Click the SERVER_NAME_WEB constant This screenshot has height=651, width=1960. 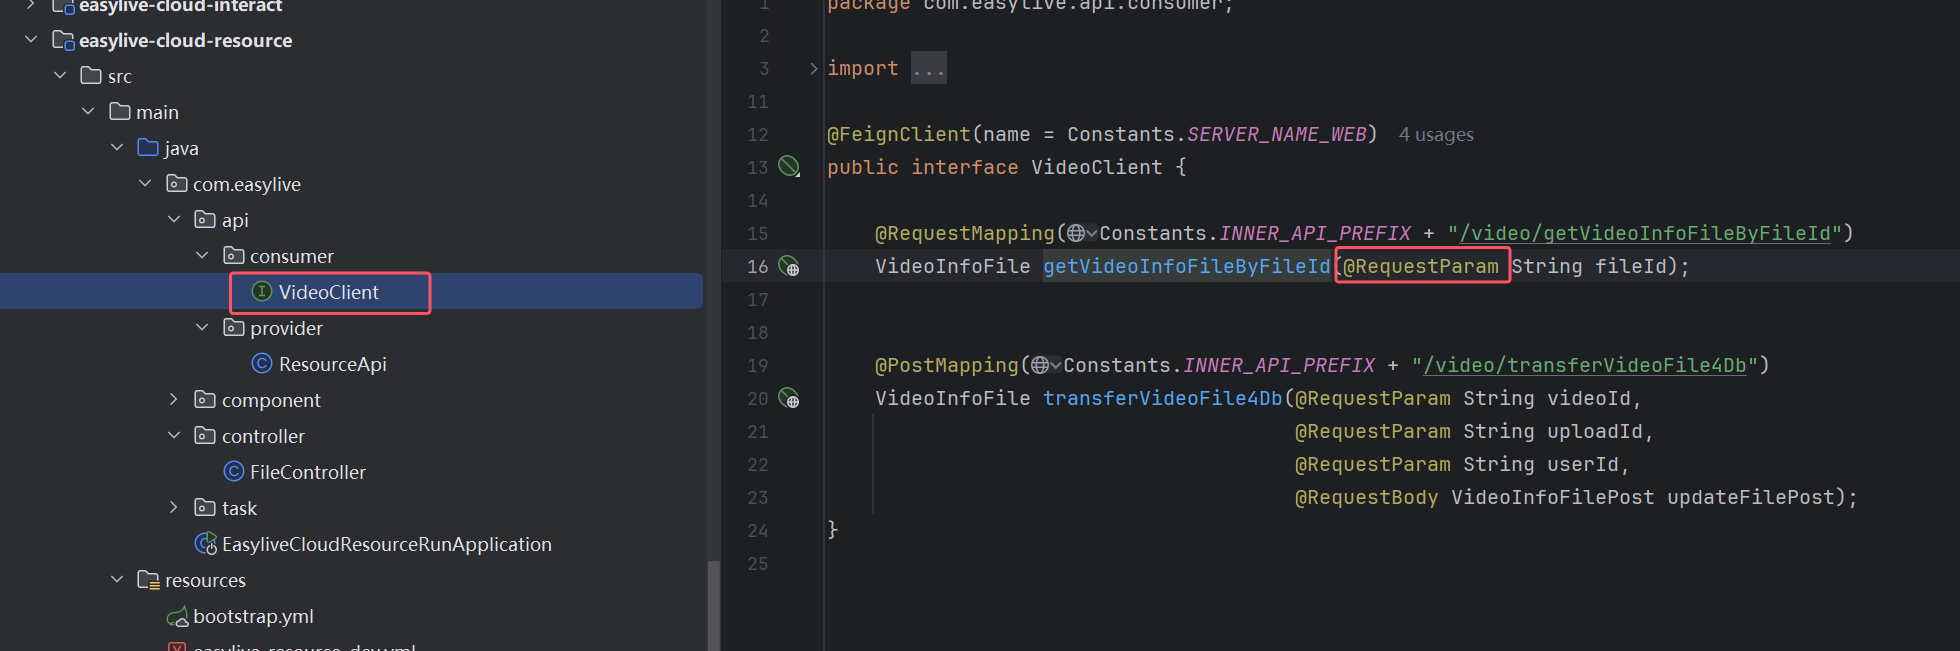tap(1277, 134)
